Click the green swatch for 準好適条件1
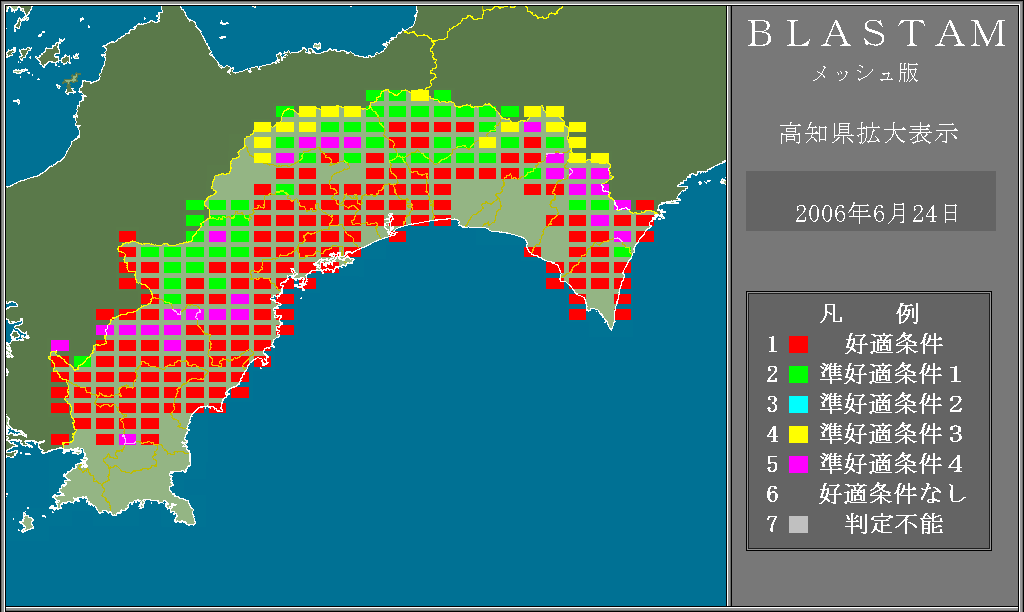 pyautogui.click(x=798, y=374)
